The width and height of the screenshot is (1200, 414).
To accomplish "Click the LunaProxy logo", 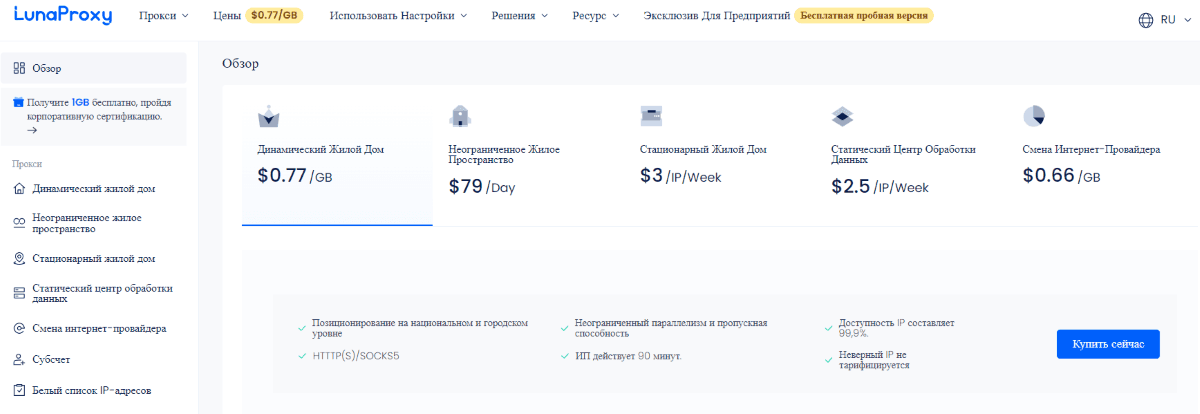I will pos(63,16).
